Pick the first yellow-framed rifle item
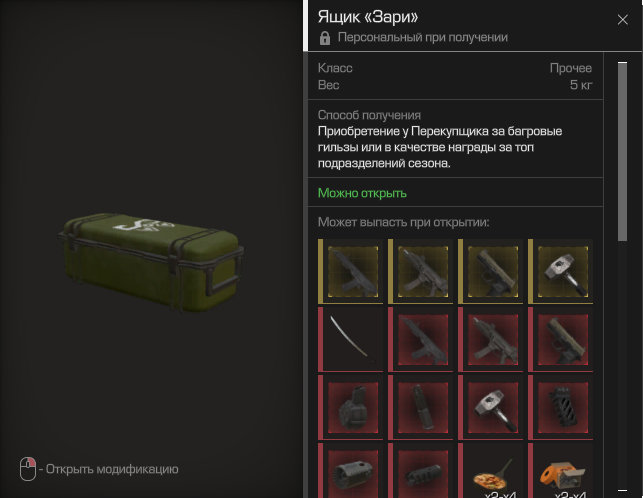 tap(351, 271)
